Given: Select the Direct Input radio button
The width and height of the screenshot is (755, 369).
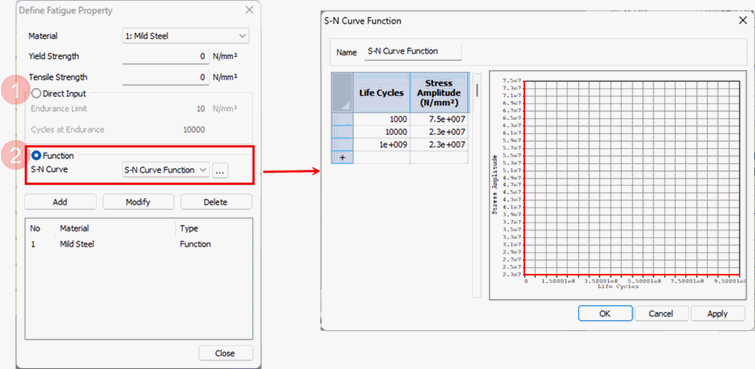Looking at the screenshot, I should coord(36,93).
